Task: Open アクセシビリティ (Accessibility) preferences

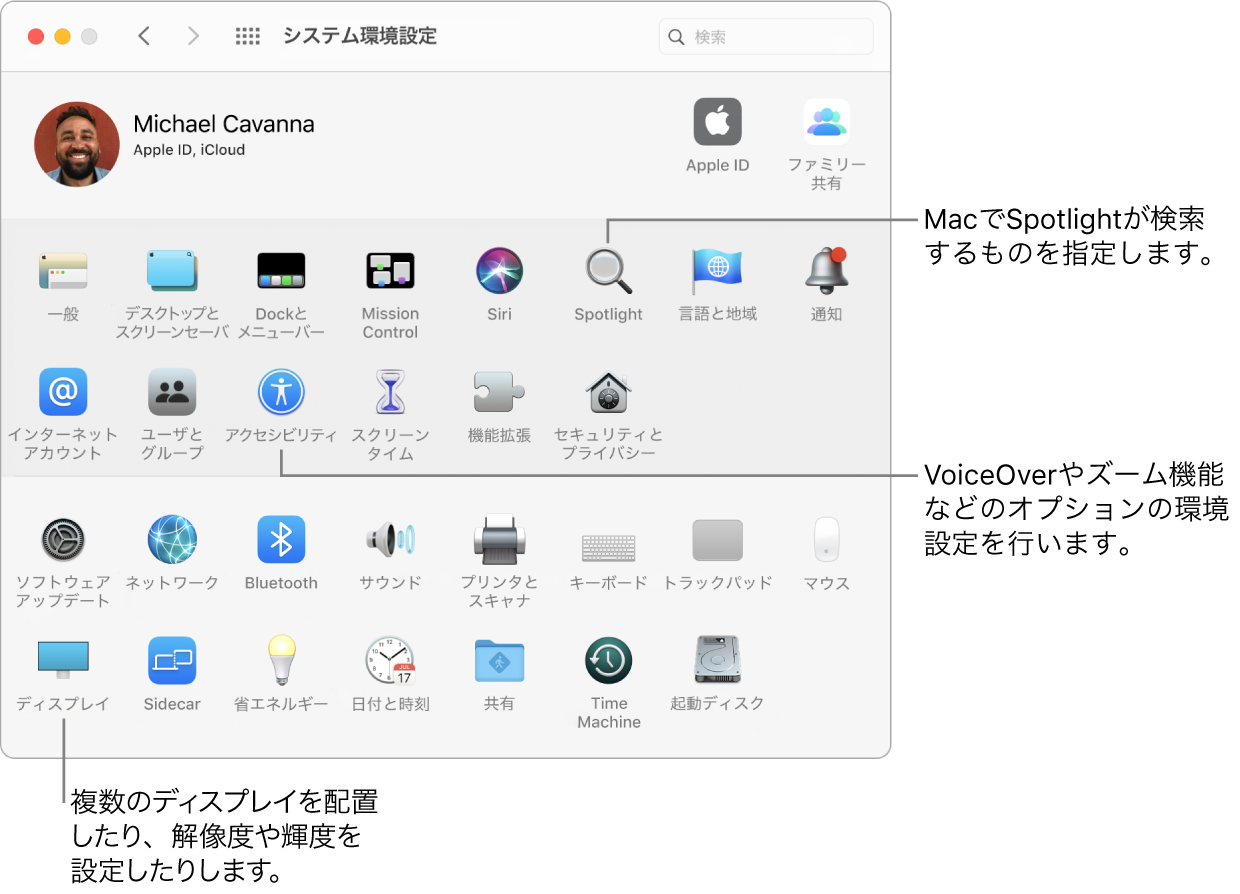Action: point(281,392)
